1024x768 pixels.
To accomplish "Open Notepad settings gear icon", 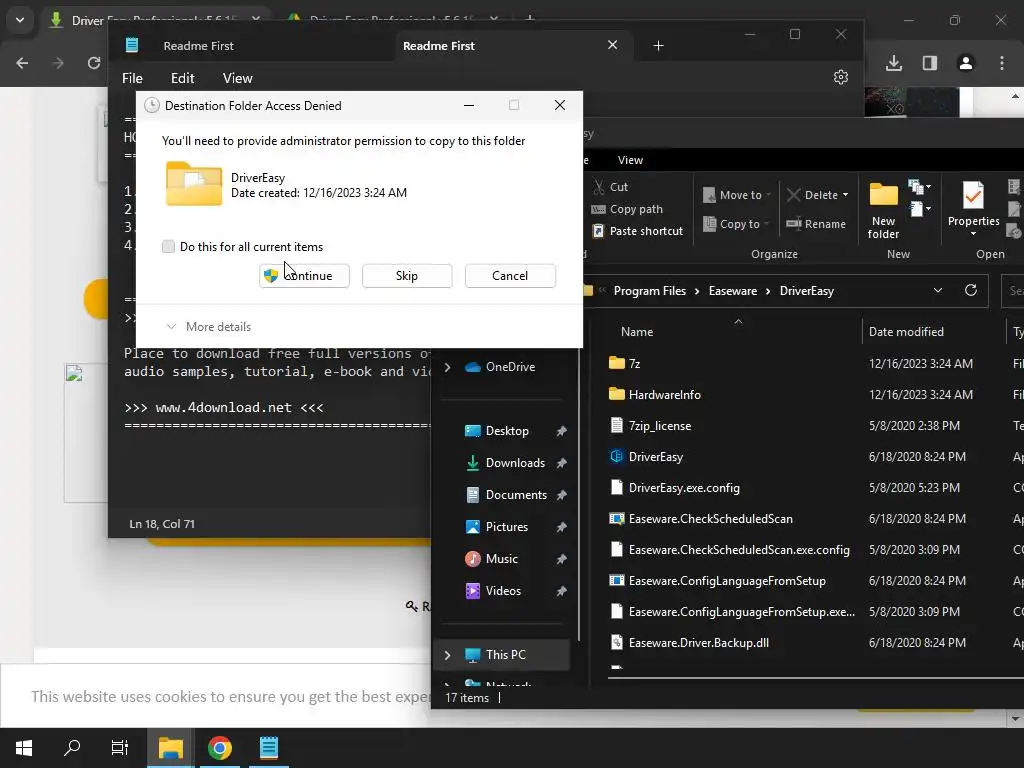I will point(841,77).
